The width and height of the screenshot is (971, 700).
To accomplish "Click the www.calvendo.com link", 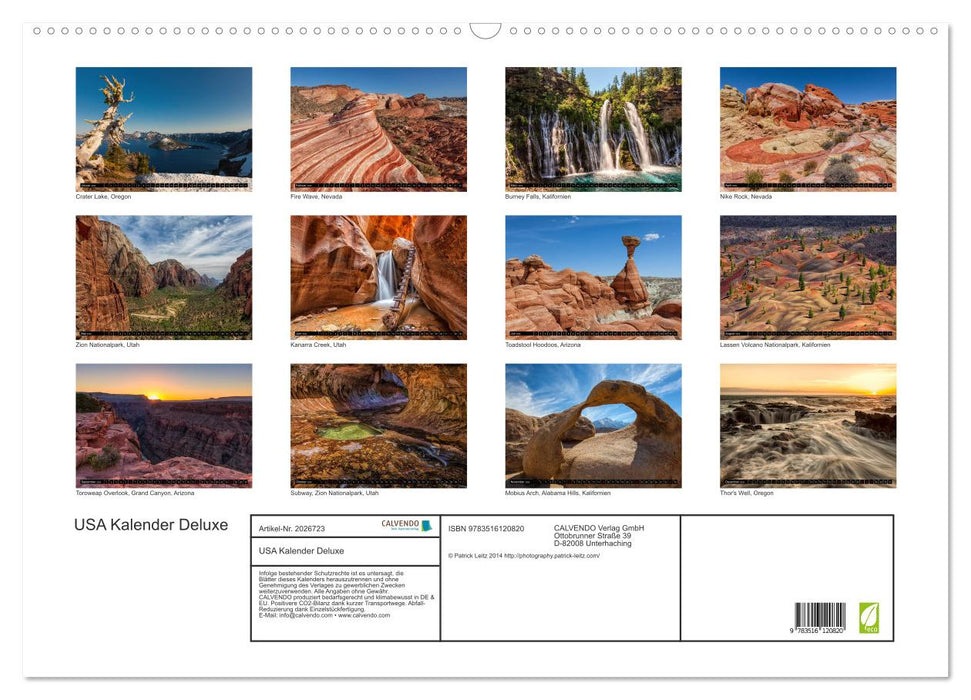I will [366, 613].
